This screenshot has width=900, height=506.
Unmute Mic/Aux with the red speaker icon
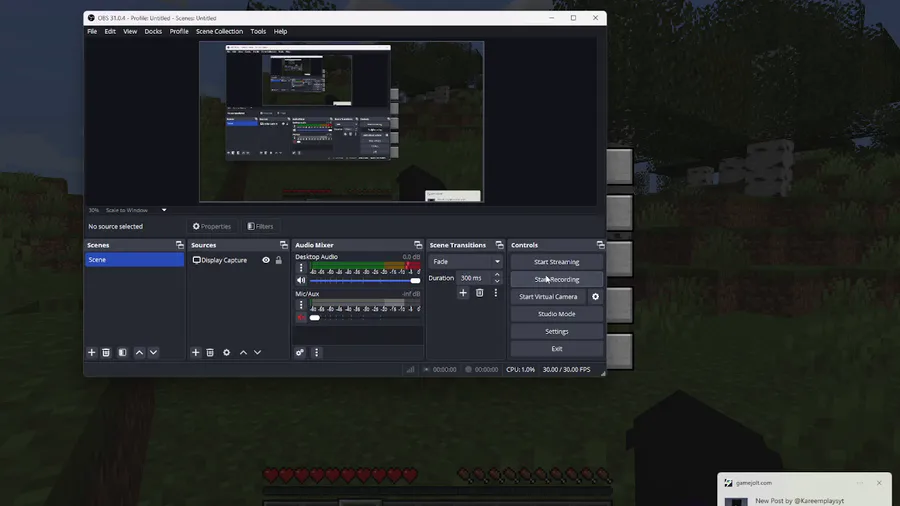point(301,317)
